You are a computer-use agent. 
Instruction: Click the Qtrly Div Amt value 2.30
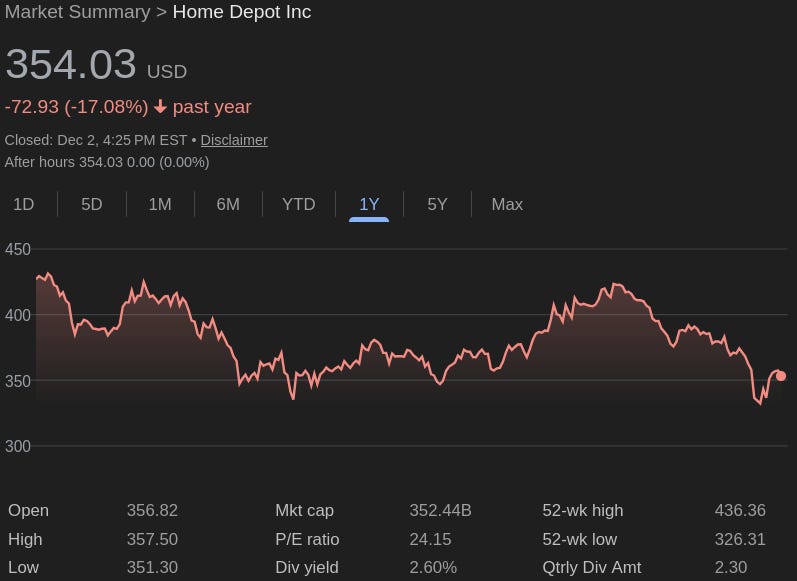point(731,567)
